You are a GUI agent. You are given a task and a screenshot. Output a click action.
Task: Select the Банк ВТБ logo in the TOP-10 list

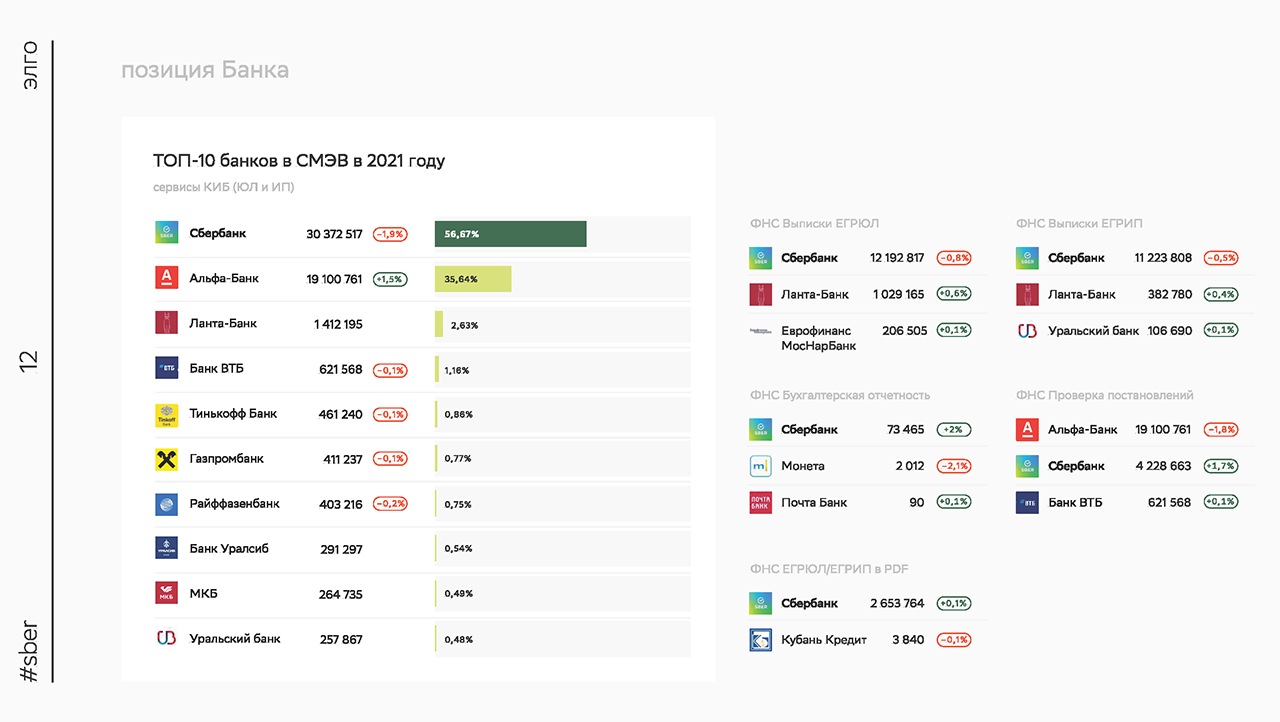pyautogui.click(x=166, y=368)
